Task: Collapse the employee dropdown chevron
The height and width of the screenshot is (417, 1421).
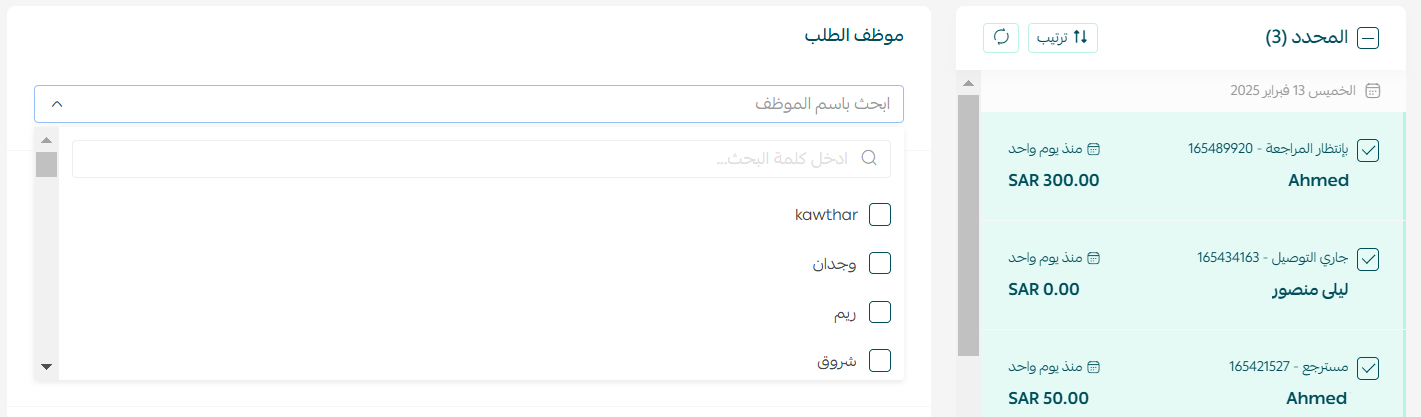Action: (x=57, y=104)
